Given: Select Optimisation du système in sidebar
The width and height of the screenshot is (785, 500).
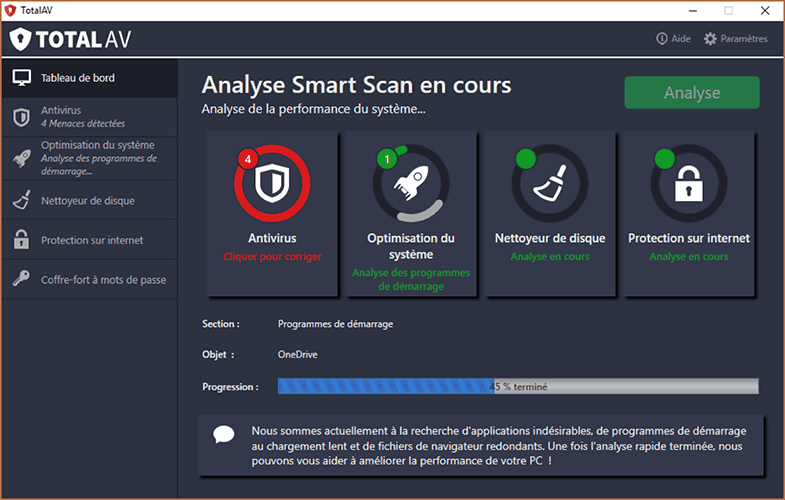Looking at the screenshot, I should (x=89, y=158).
